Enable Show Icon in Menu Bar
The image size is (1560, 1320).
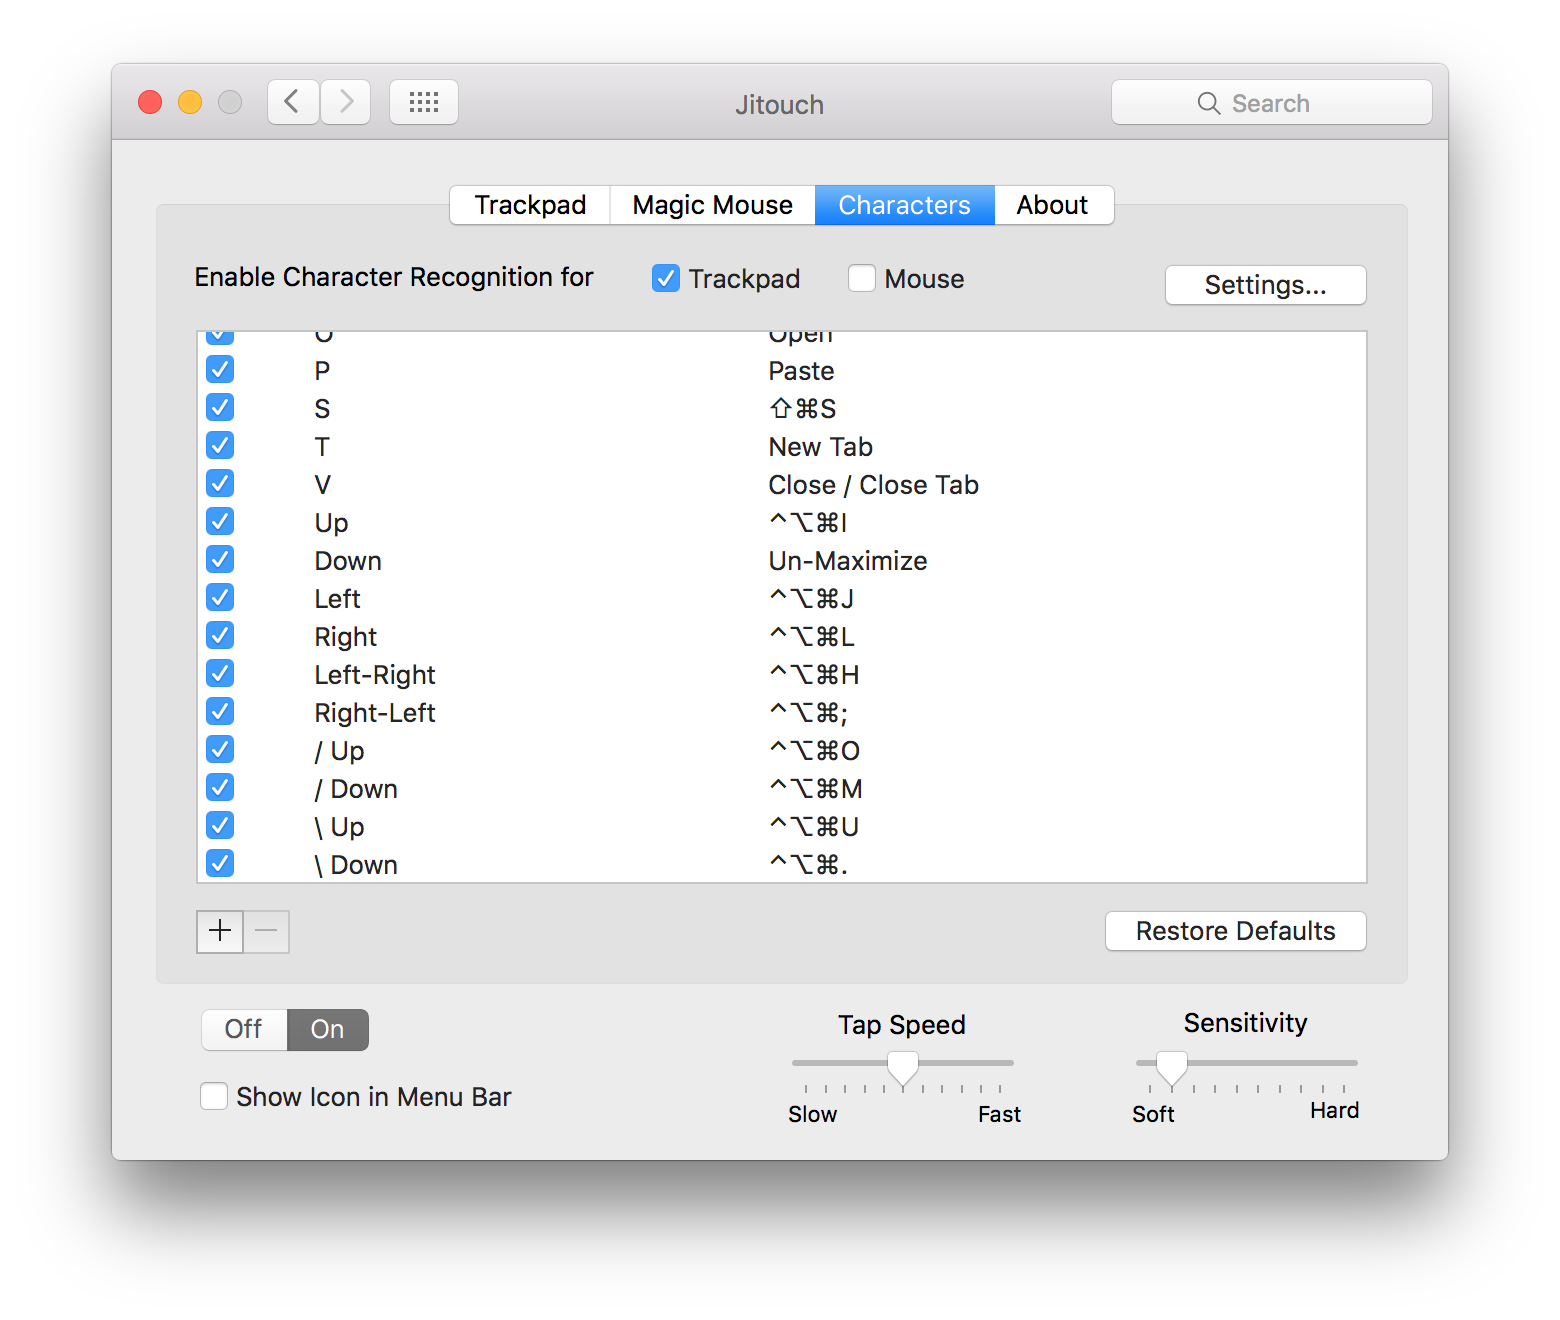(214, 1096)
